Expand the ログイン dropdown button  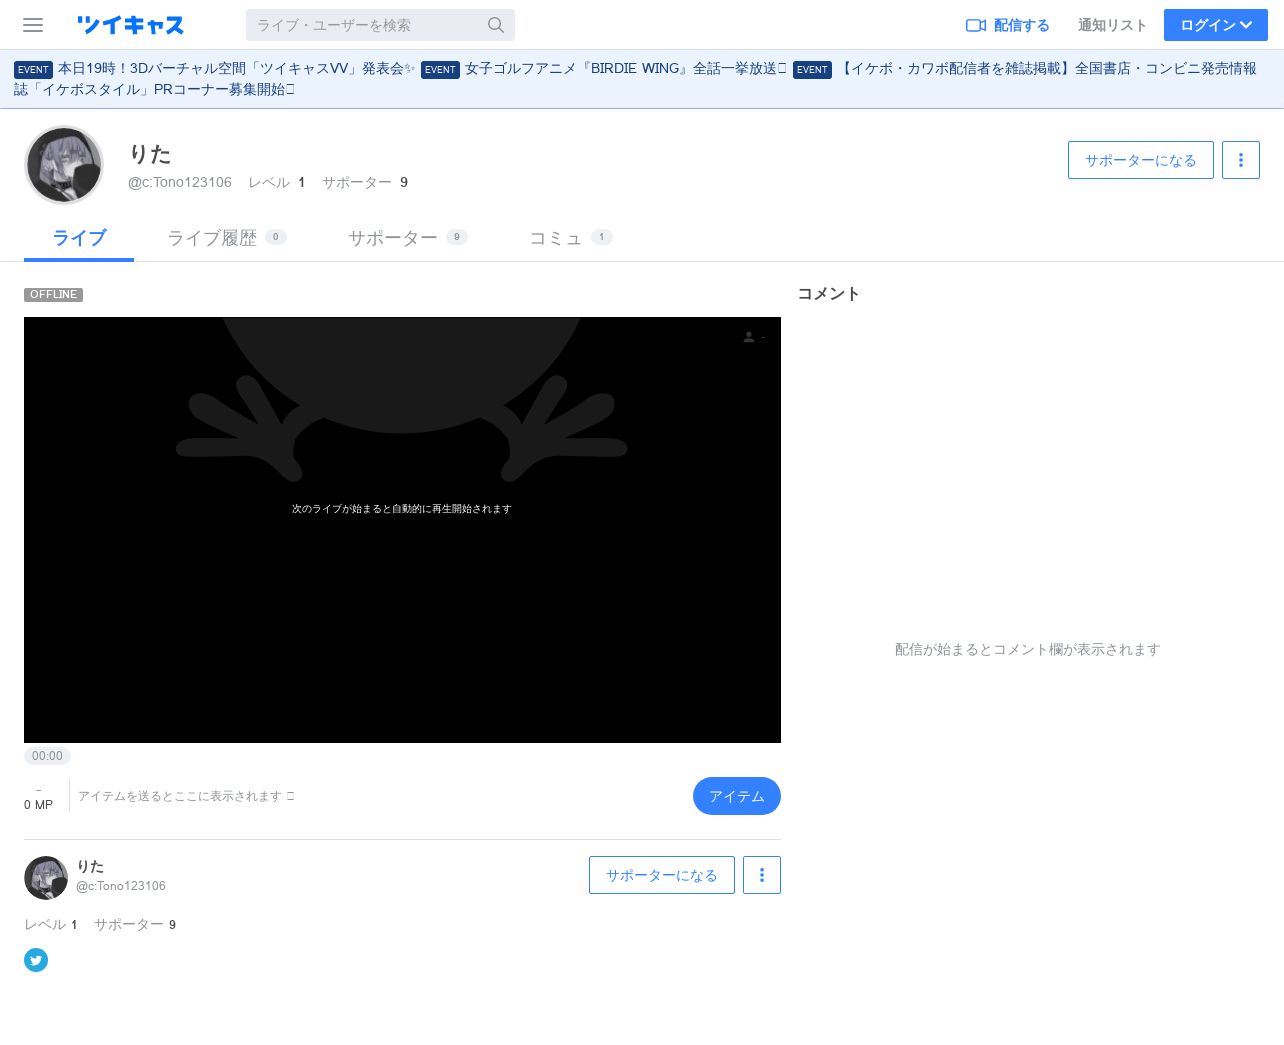1216,25
